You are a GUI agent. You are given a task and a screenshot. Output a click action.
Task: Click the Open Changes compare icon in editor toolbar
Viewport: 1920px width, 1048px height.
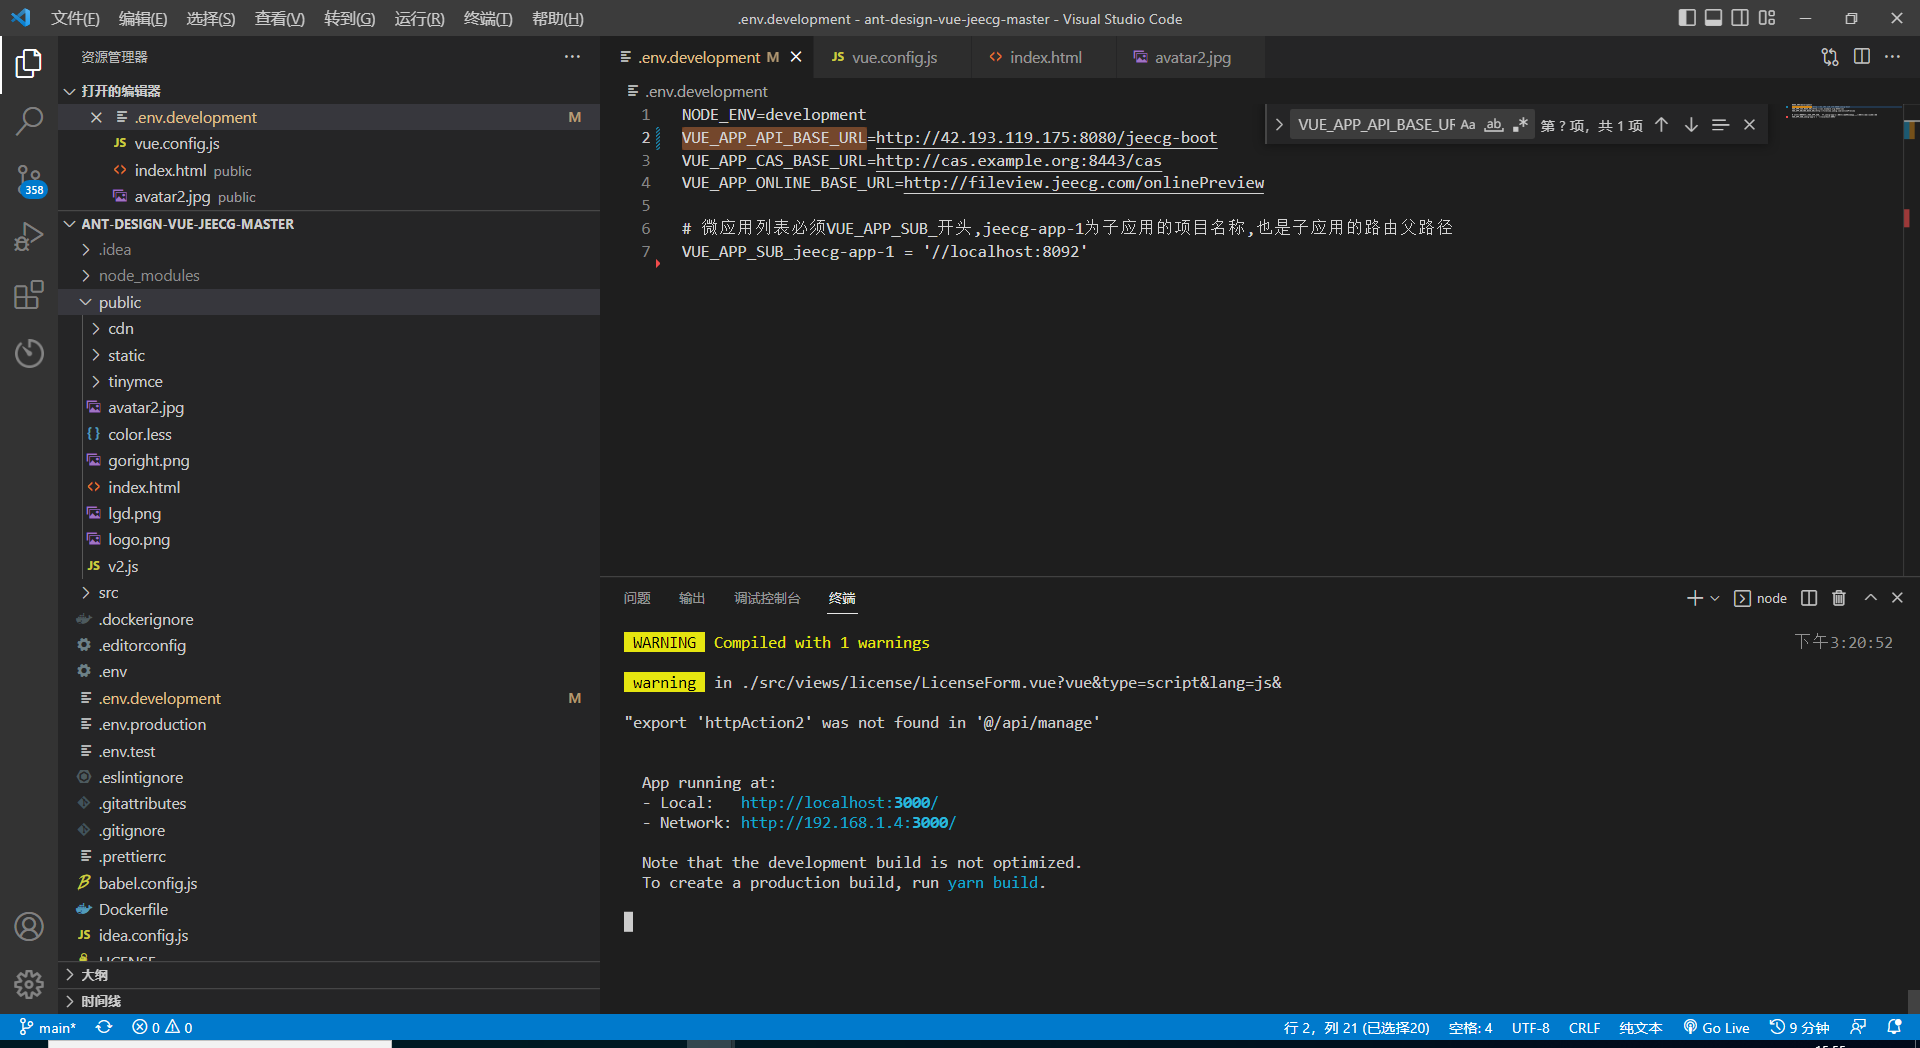(x=1830, y=57)
